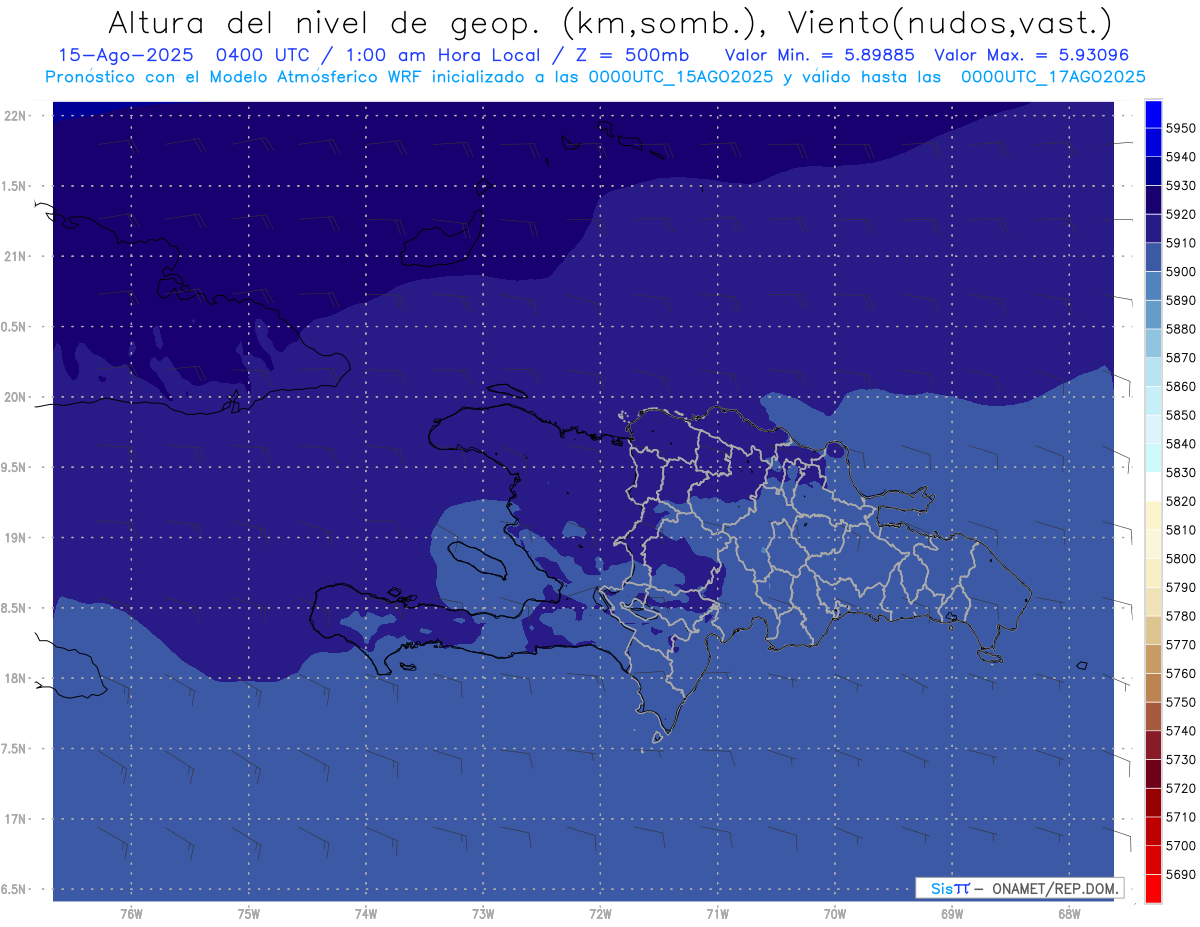Click the '0000UTC_17AGO2025' valid-until text
The image size is (1200, 927).
pos(1053,76)
